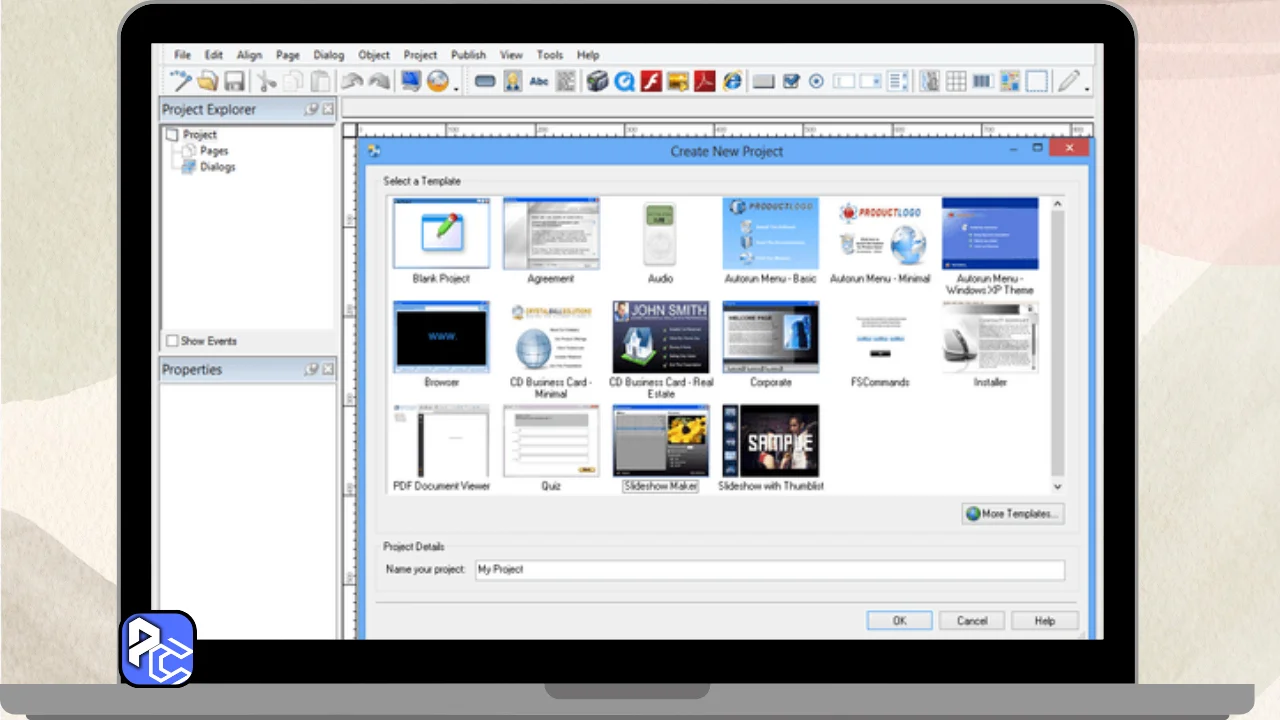
Task: Enable the Show Events checkbox
Action: tap(172, 341)
